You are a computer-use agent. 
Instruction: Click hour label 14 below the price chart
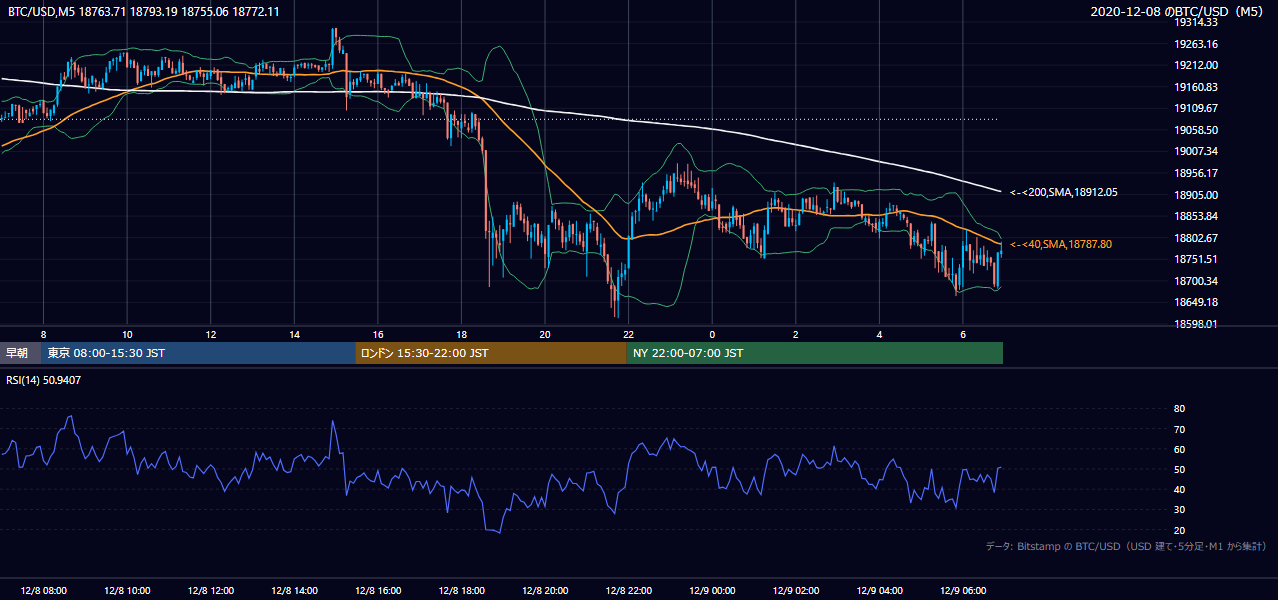294,334
